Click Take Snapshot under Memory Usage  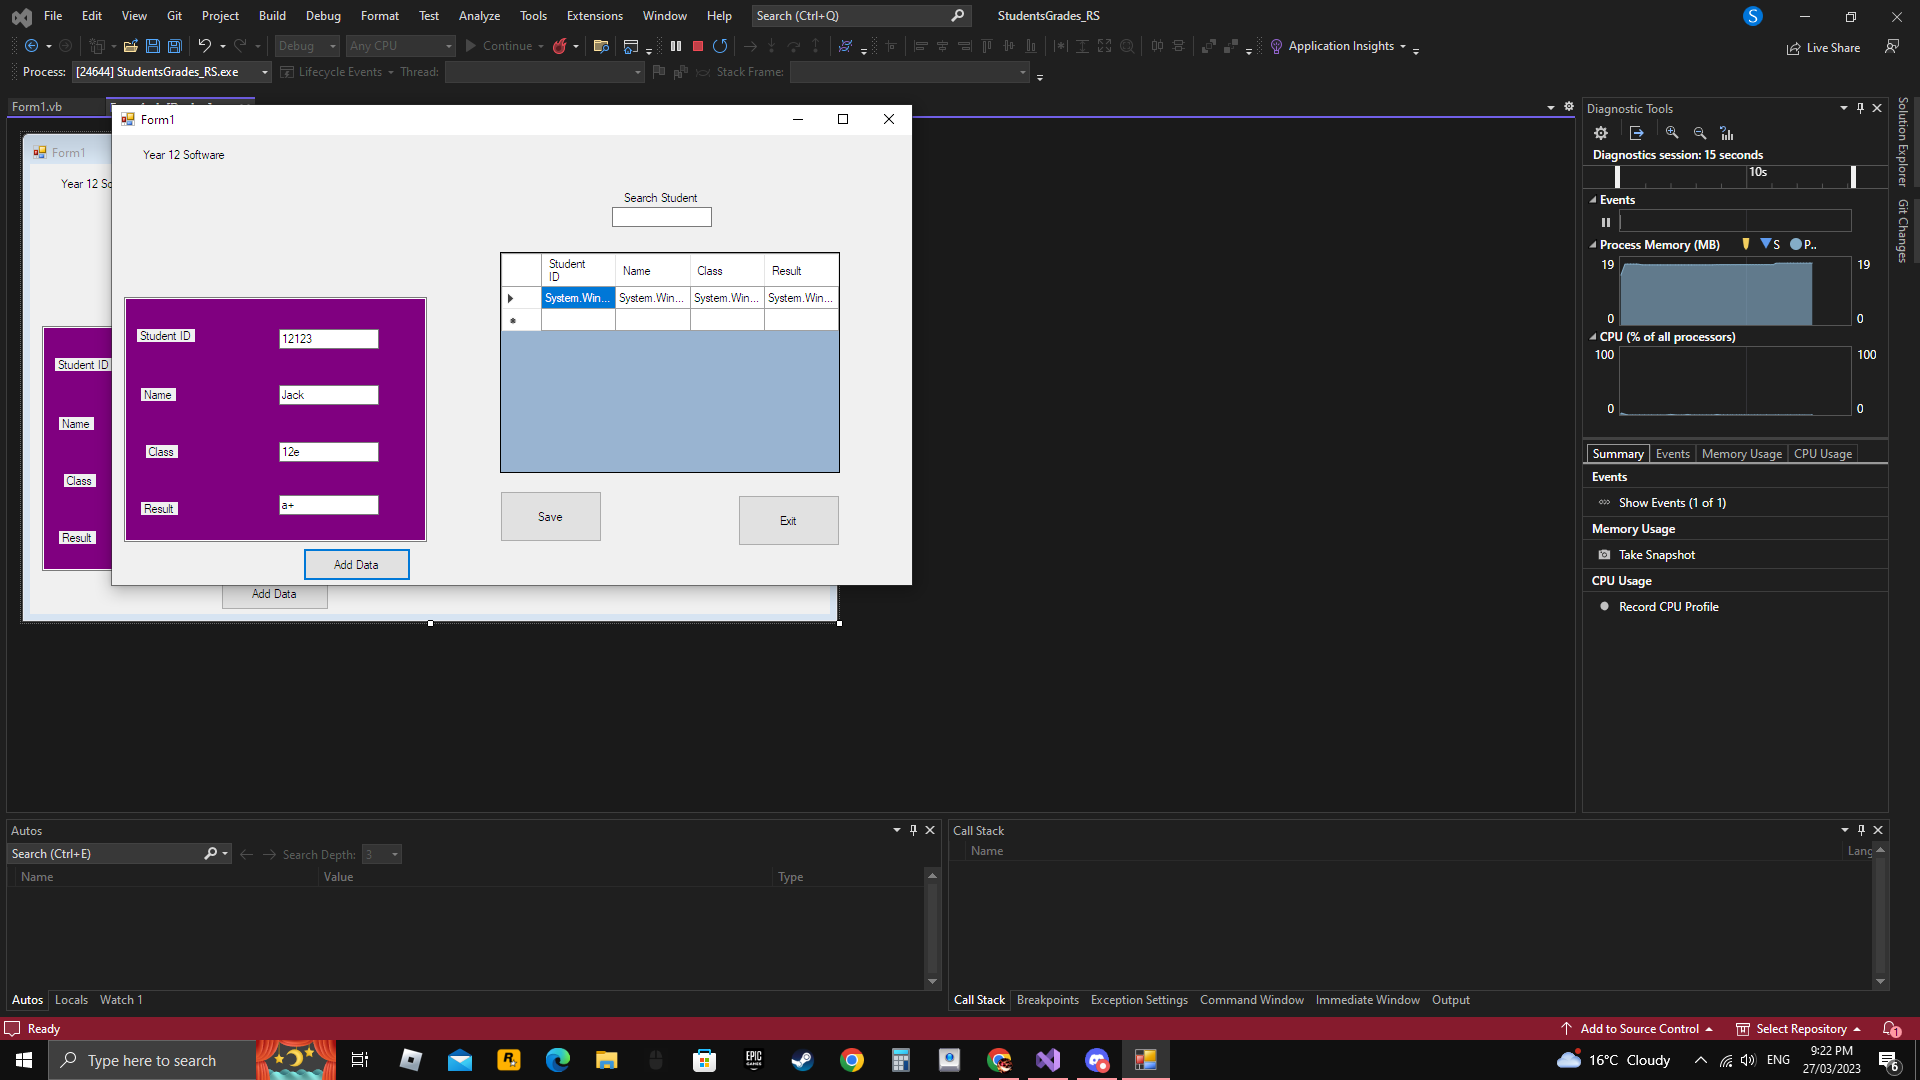(1657, 554)
